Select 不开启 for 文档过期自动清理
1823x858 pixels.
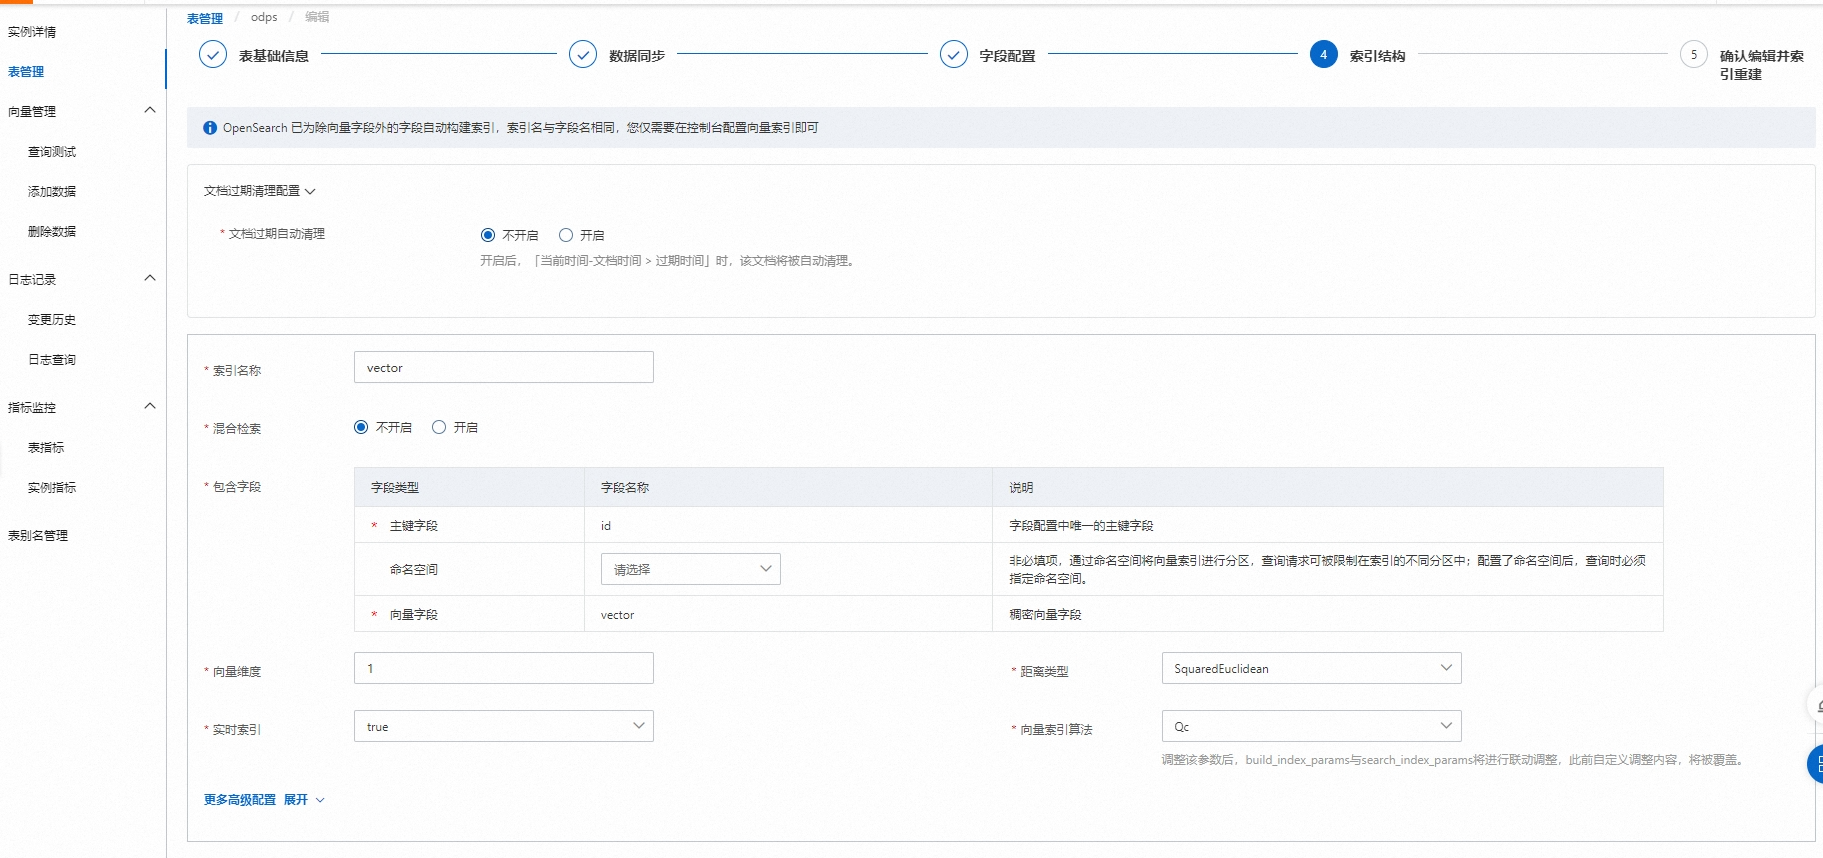pos(488,235)
